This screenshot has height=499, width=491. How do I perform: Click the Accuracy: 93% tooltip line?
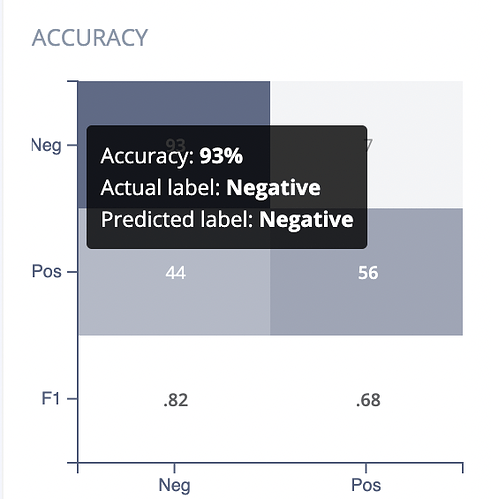[x=172, y=156]
